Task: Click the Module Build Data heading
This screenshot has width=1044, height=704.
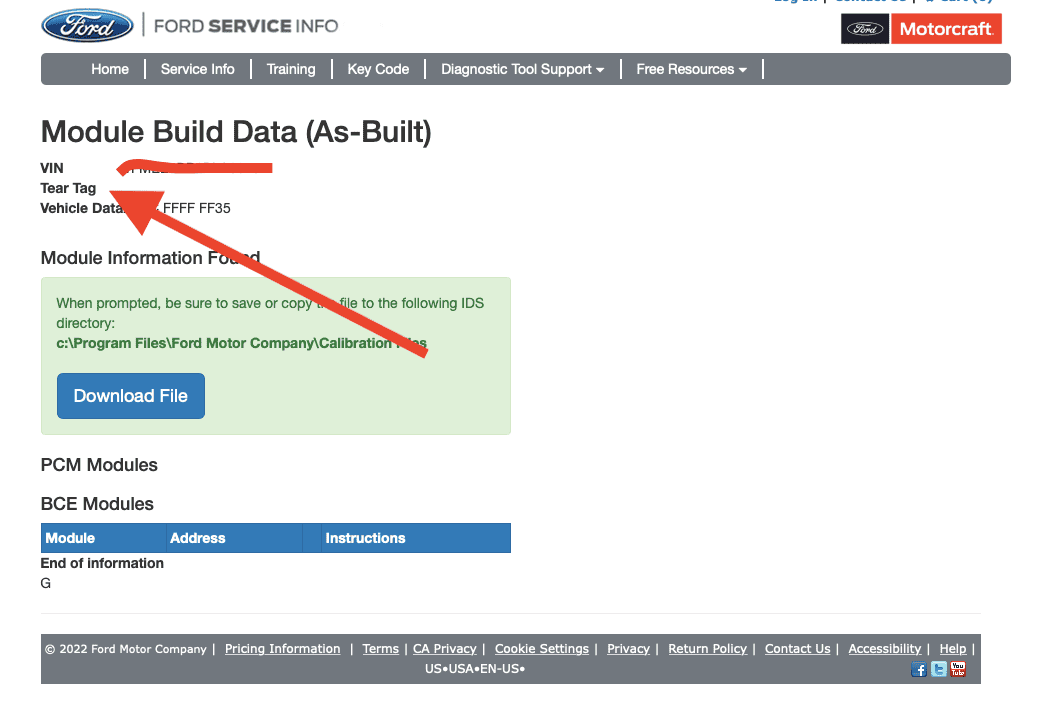Action: tap(236, 132)
